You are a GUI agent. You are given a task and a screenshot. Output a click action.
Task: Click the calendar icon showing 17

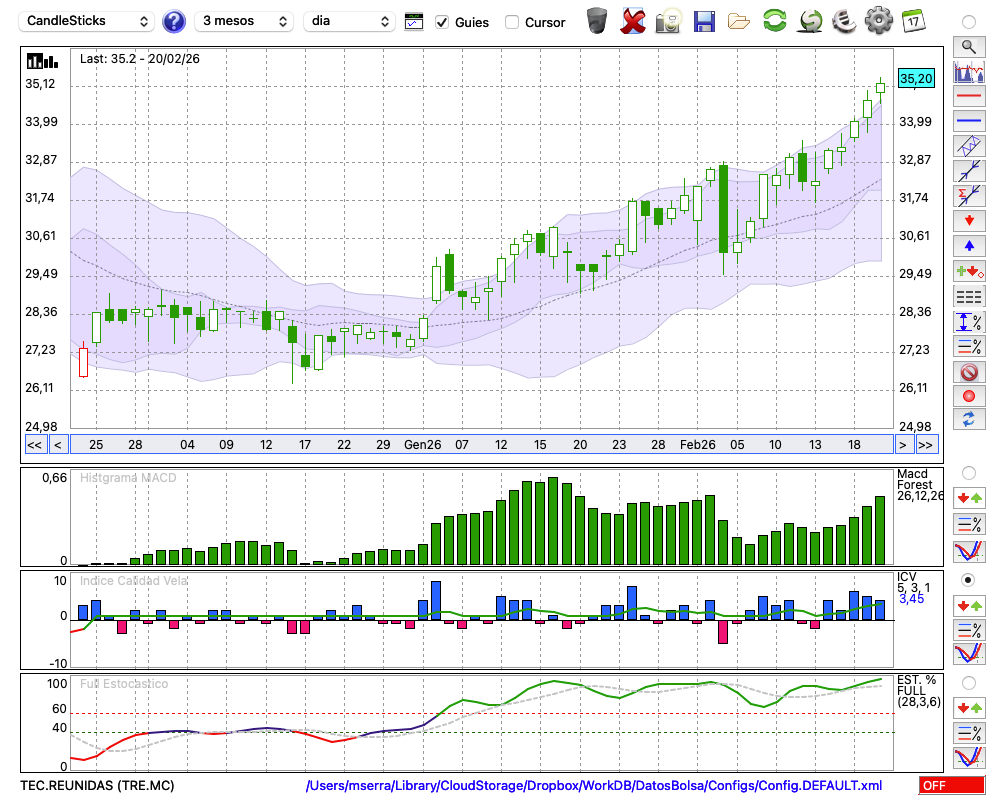pyautogui.click(x=913, y=21)
